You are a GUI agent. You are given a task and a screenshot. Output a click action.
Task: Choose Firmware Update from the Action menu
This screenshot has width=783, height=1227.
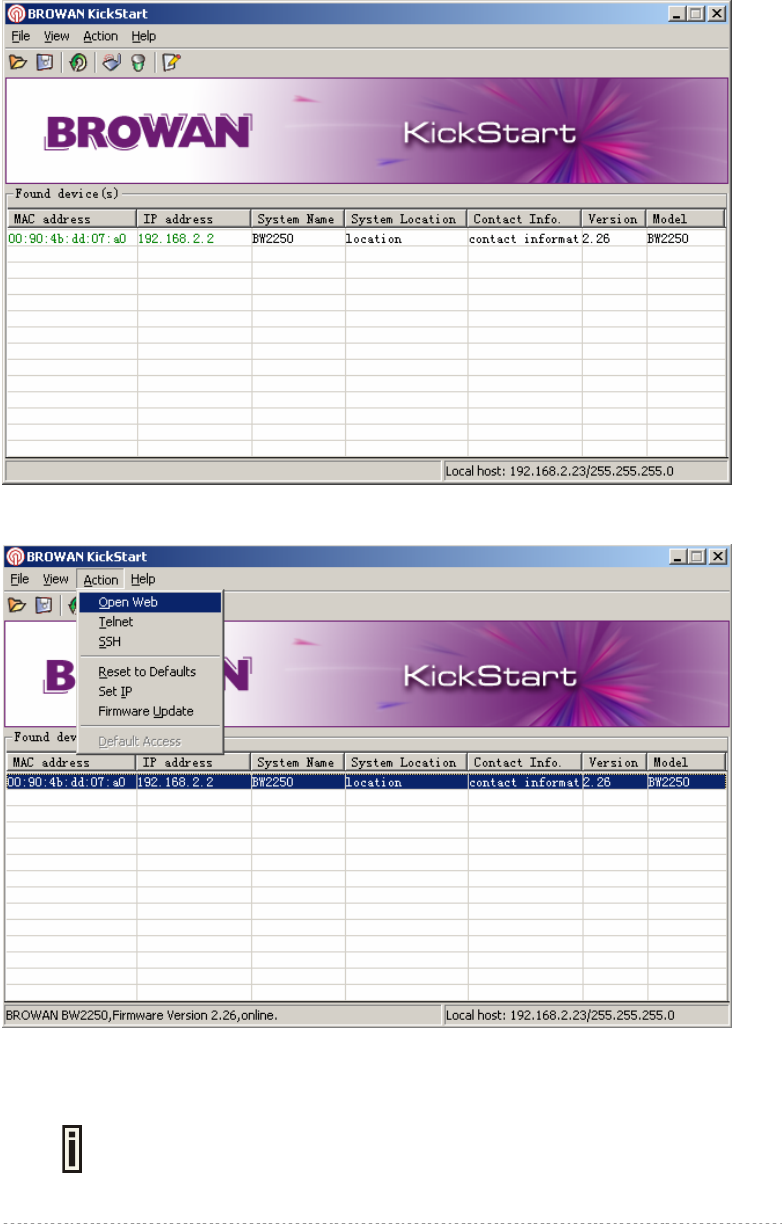[150, 711]
